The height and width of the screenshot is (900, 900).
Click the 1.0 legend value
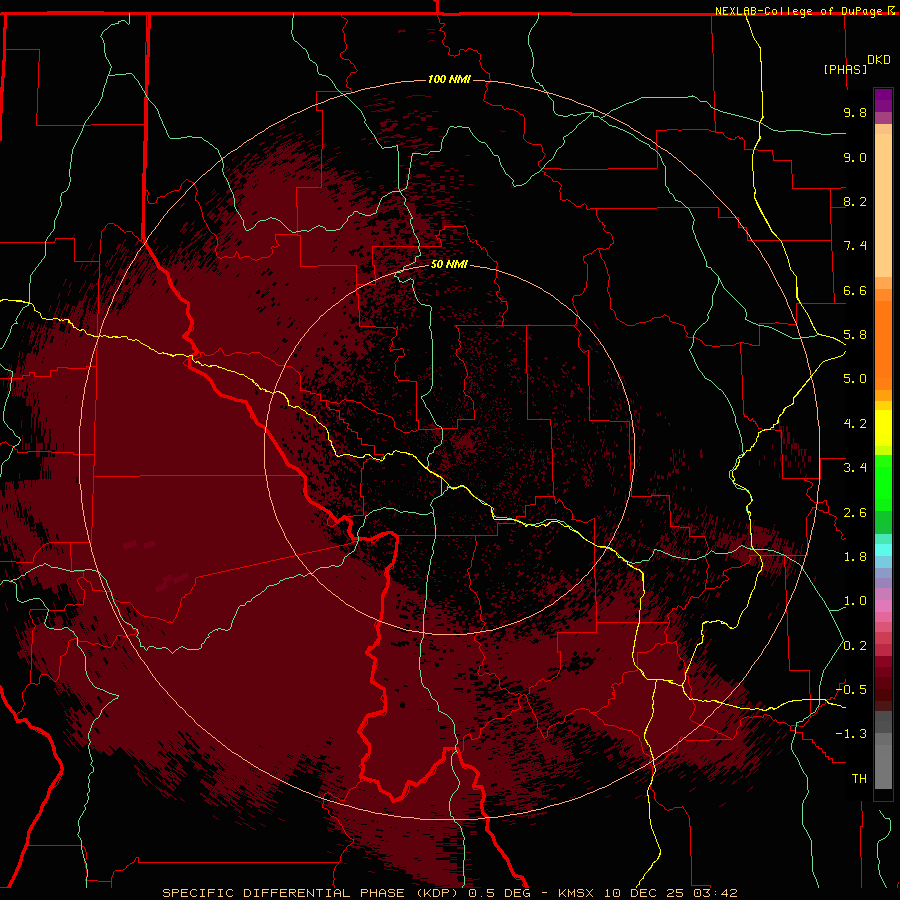pos(855,601)
